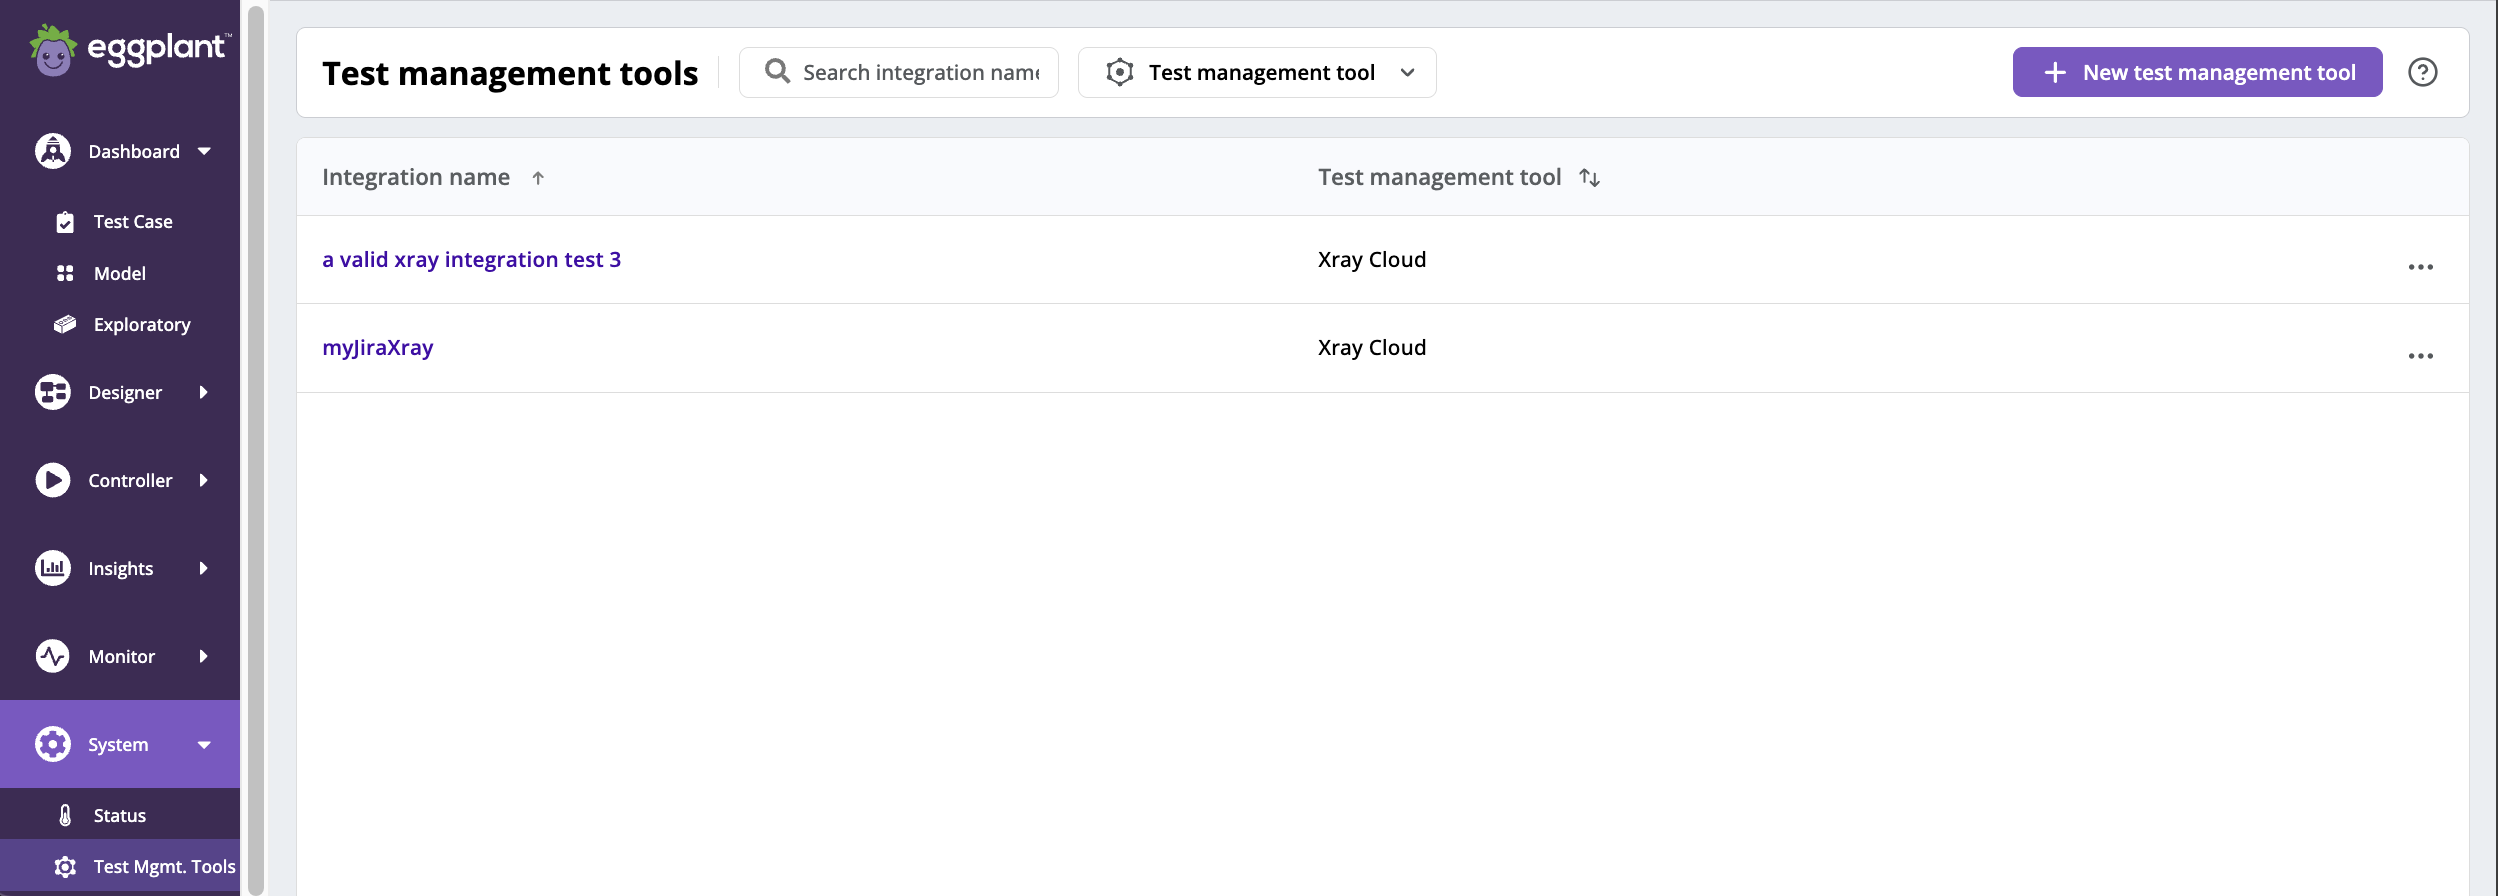Viewport: 2498px width, 896px height.
Task: Open the Status menu item
Action: point(120,815)
